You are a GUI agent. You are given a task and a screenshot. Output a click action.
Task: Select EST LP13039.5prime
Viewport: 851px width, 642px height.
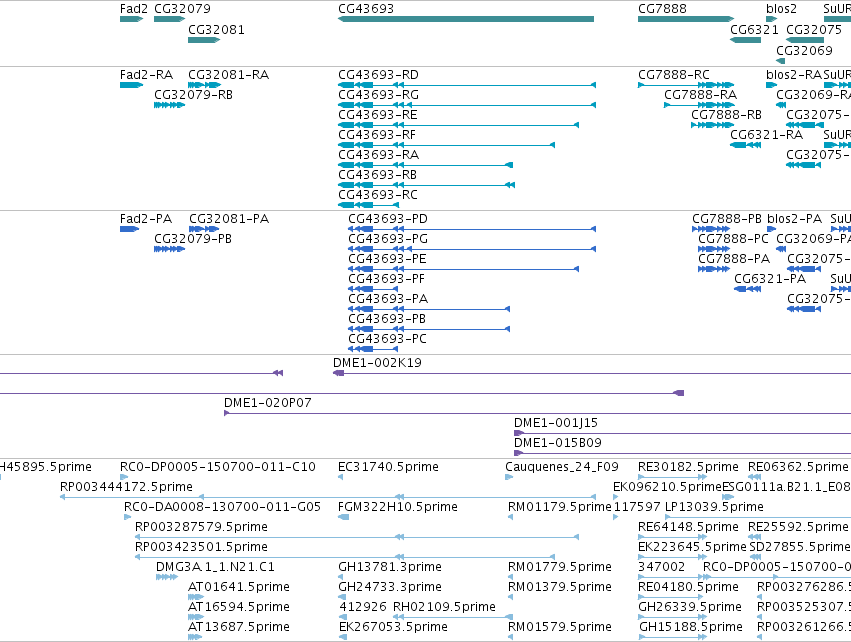point(758,517)
